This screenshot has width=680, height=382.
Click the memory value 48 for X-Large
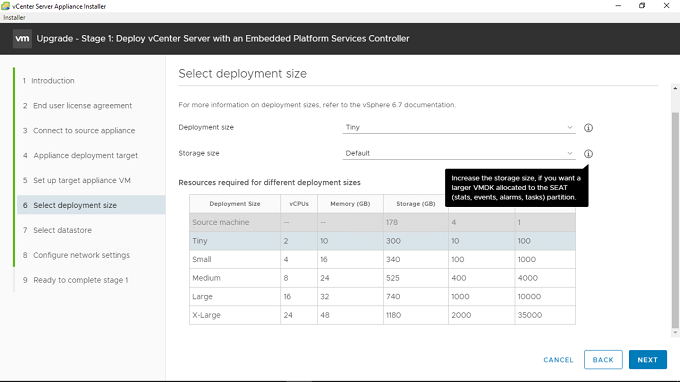tap(325, 315)
